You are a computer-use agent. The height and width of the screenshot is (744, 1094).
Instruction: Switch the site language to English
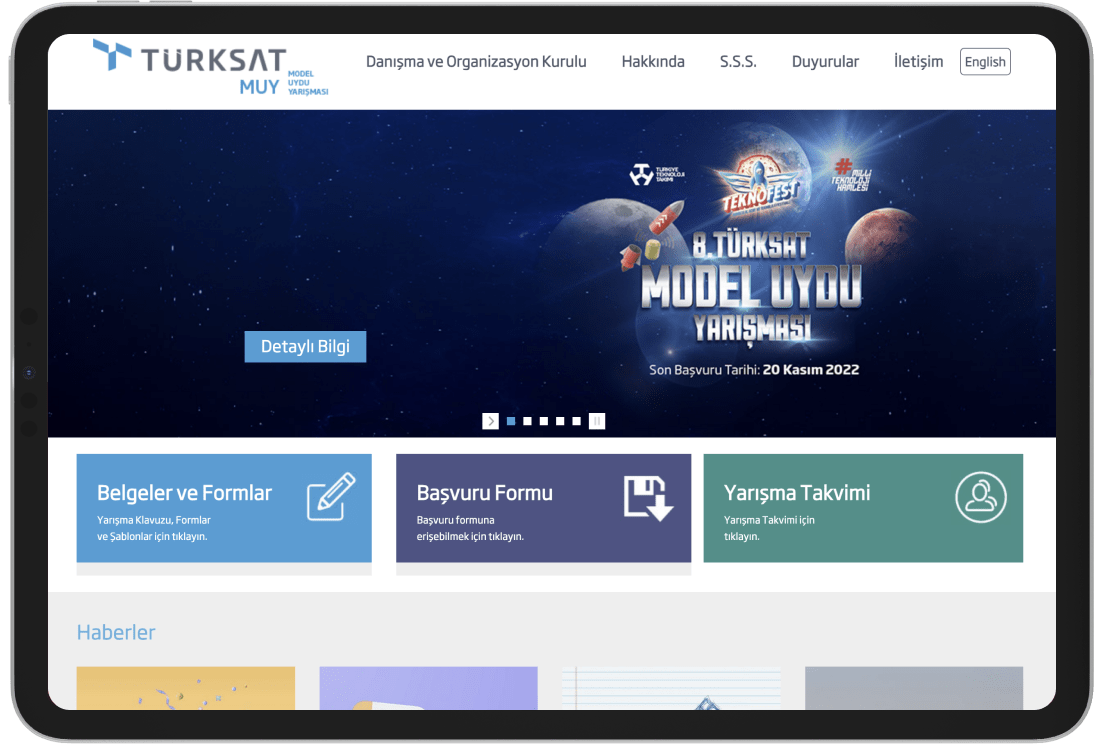(985, 61)
